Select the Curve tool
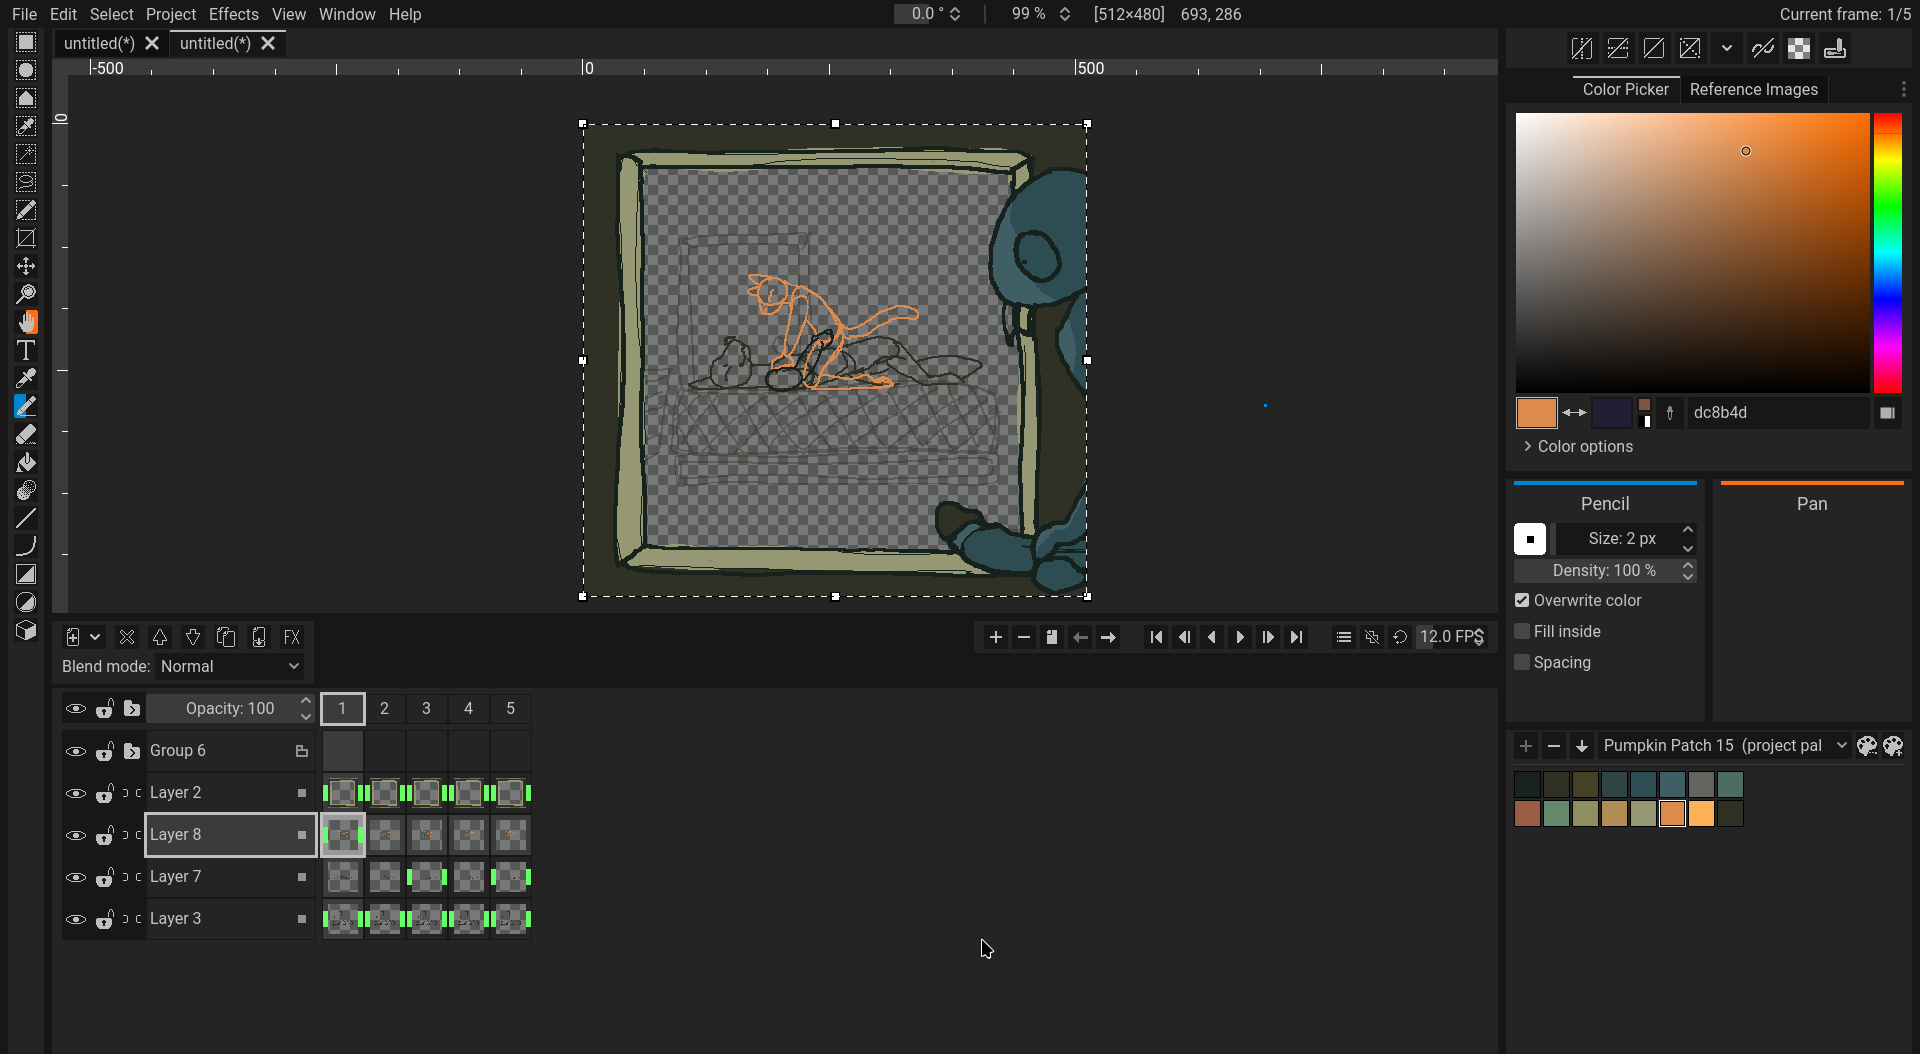Screen dimensions: 1920x1054 tap(26, 546)
